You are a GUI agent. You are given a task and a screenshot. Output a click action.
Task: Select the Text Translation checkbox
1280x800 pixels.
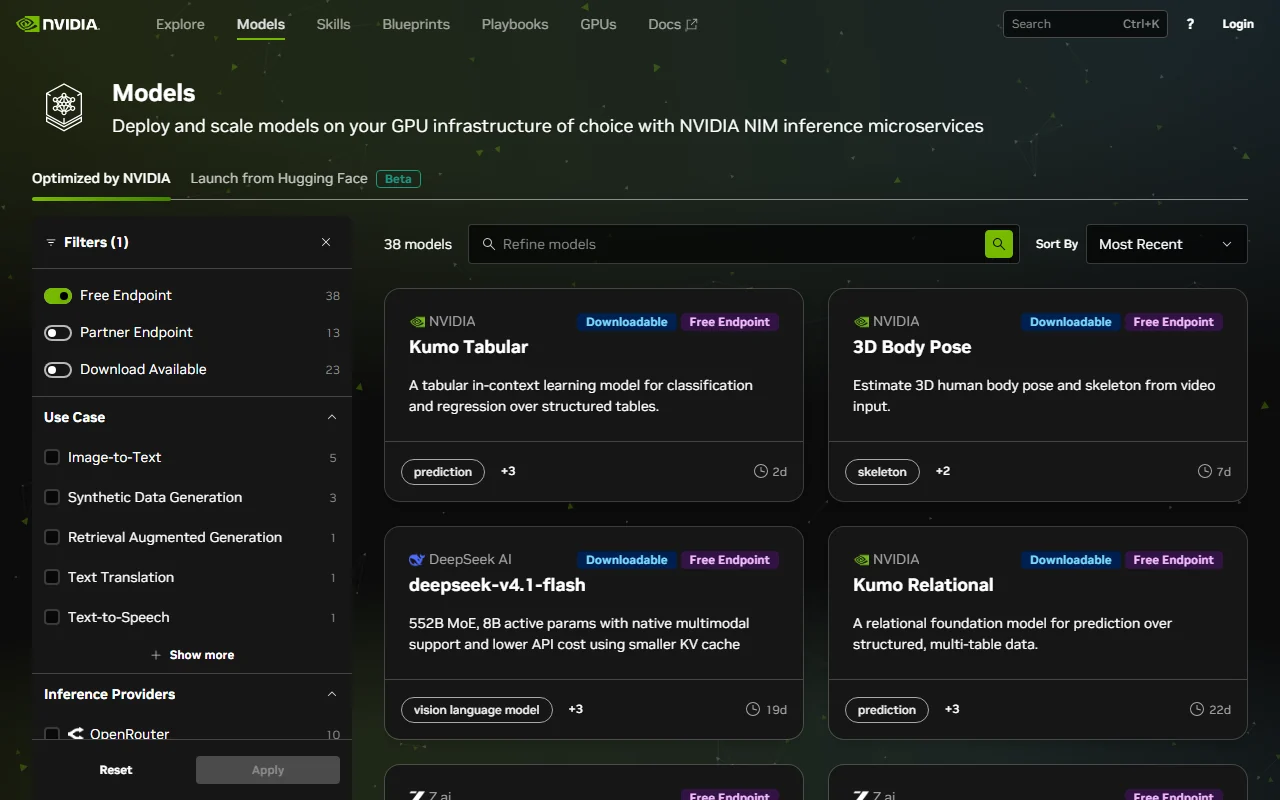click(52, 577)
